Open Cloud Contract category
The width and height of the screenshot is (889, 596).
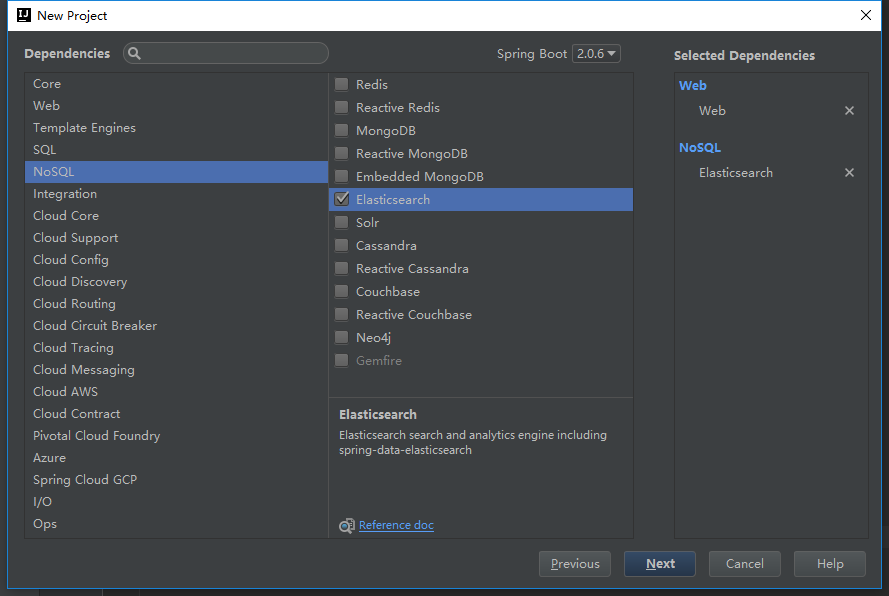176,413
